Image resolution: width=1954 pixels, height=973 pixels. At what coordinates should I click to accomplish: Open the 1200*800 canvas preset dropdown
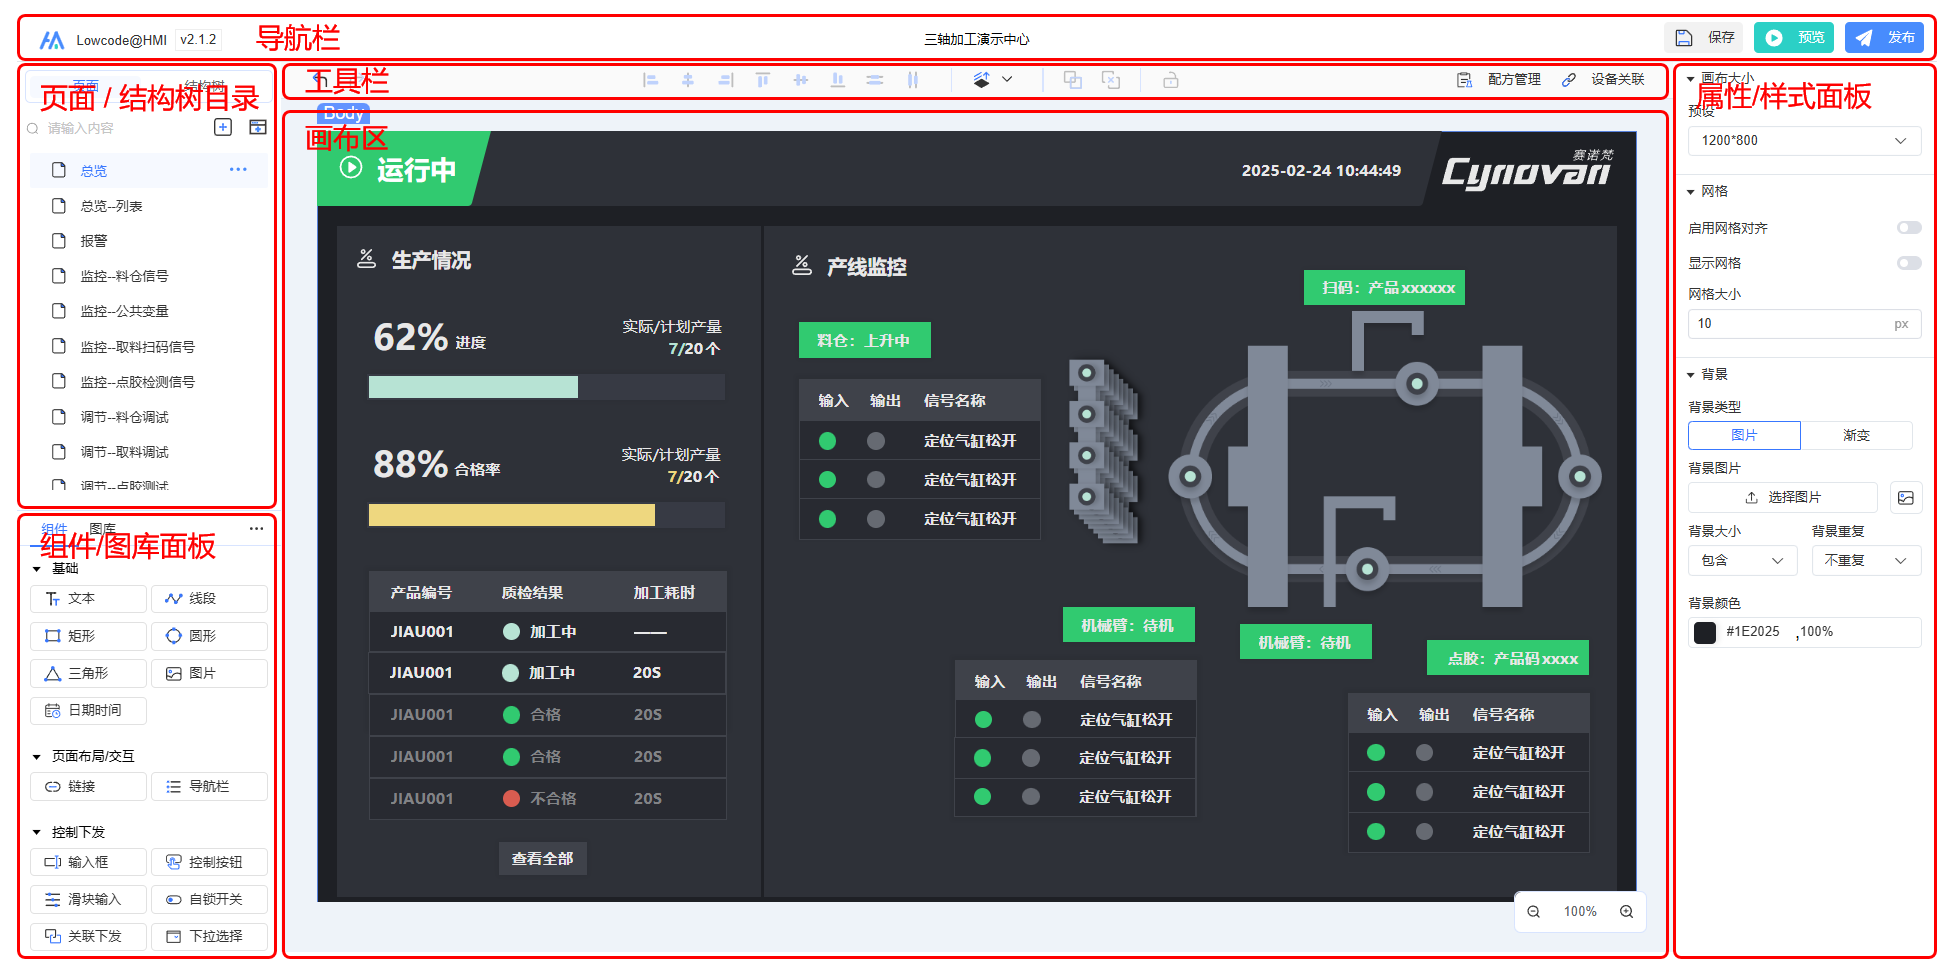[1803, 141]
